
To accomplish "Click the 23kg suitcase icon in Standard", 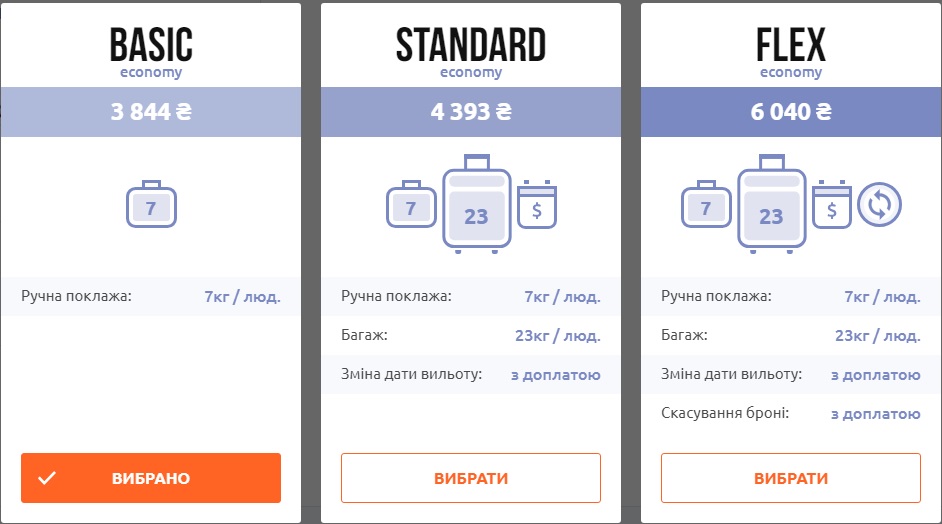I will click(x=476, y=205).
